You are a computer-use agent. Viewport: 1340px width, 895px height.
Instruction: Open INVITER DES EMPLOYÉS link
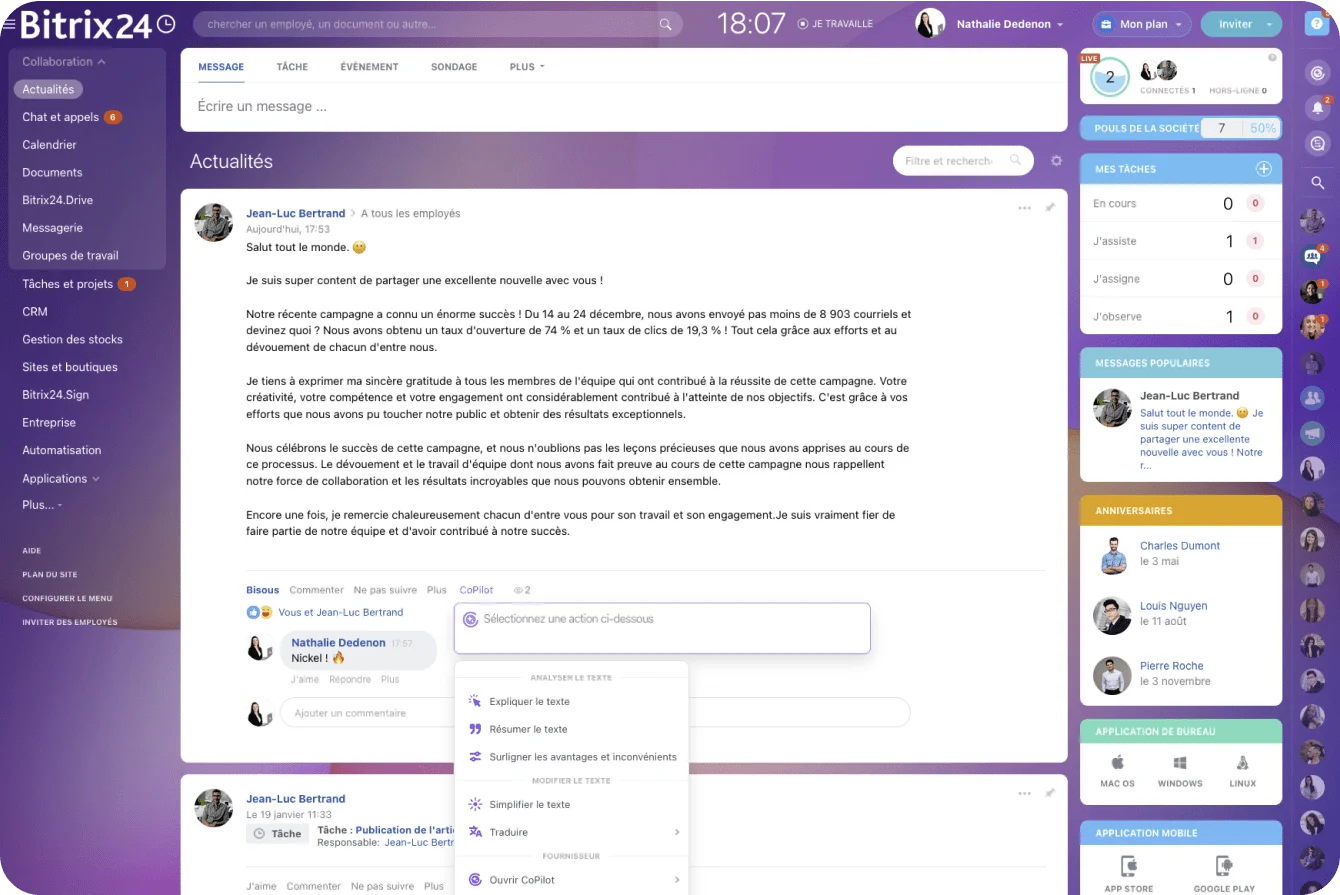click(70, 622)
